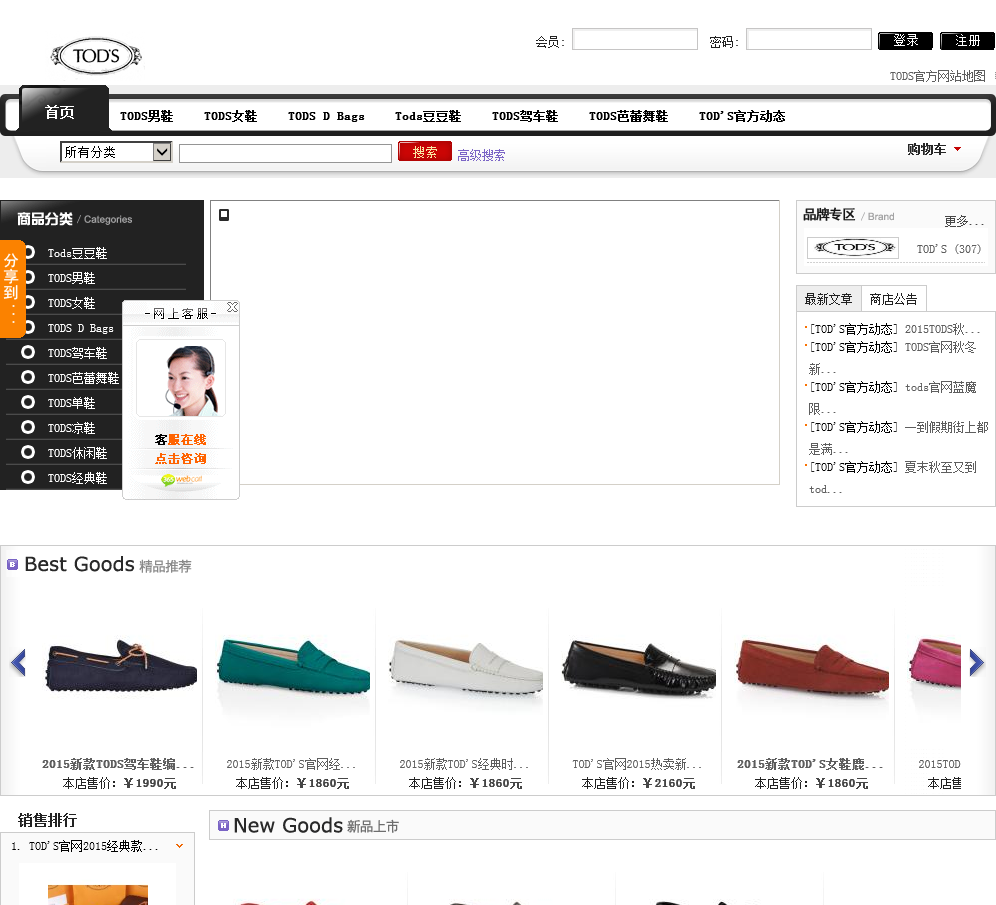This screenshot has height=905, width=996.
Task: Open article 2015TODS秋... in latest articles
Action: tap(943, 329)
